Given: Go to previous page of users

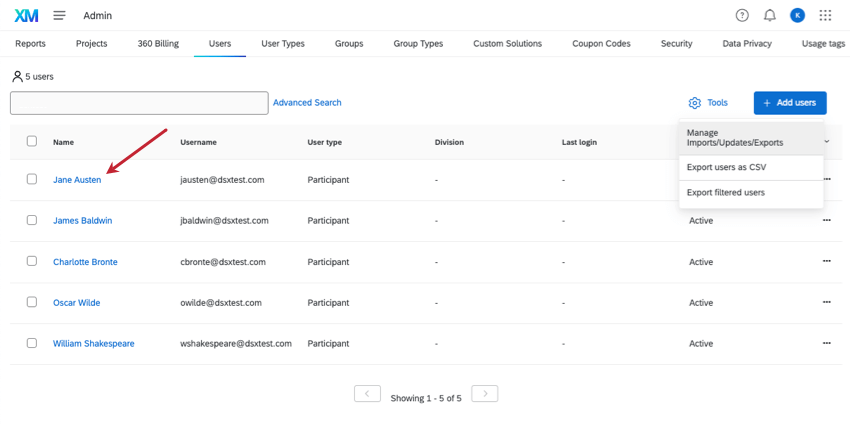Looking at the screenshot, I should (x=367, y=394).
